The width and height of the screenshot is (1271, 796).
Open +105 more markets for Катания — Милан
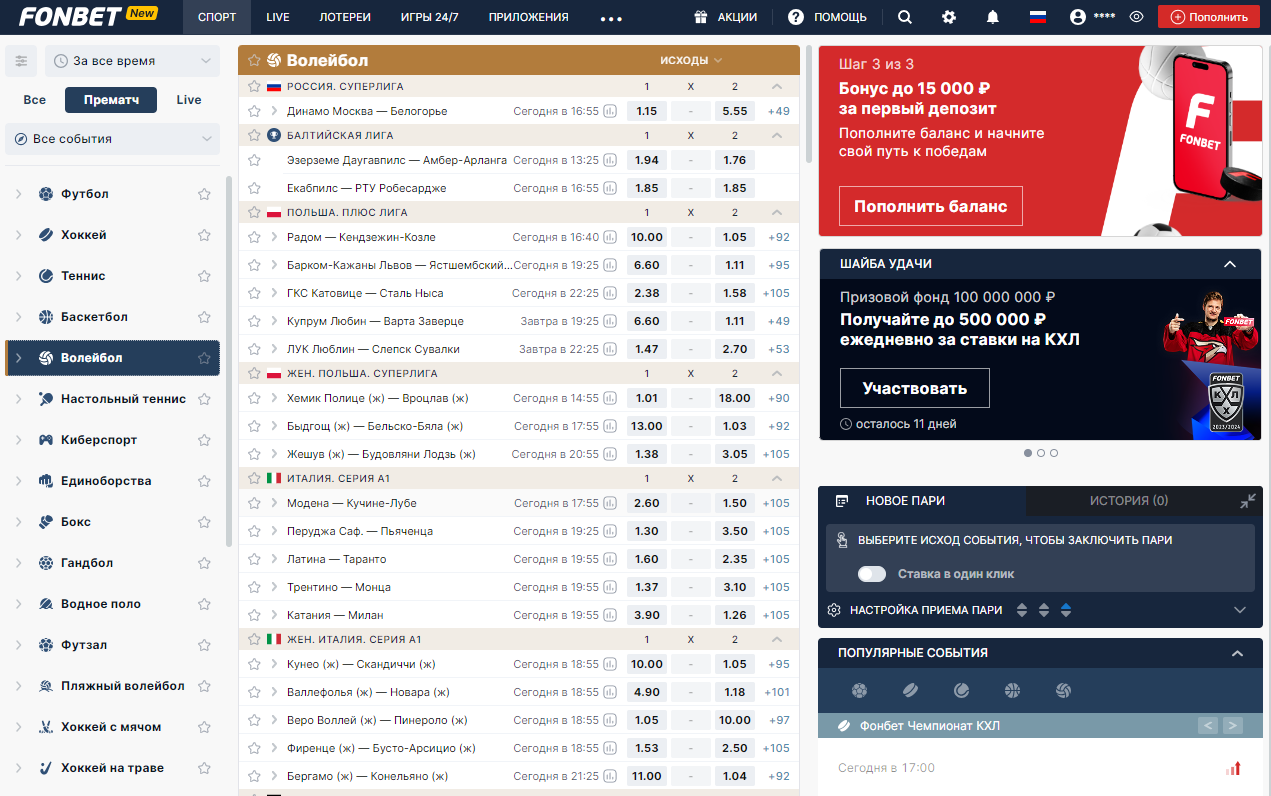click(x=776, y=615)
